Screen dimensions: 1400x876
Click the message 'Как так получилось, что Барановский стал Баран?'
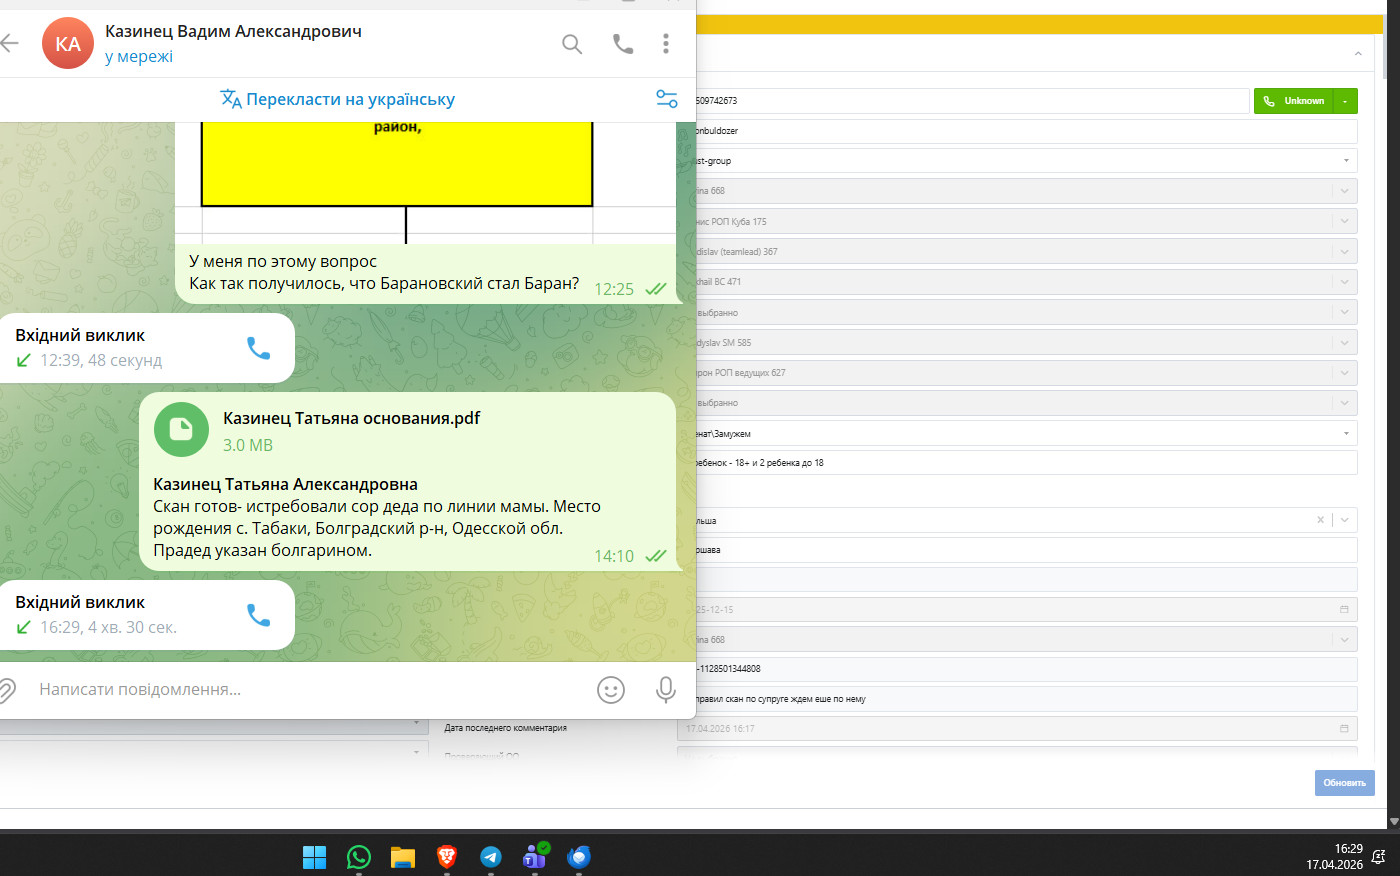click(x=384, y=283)
